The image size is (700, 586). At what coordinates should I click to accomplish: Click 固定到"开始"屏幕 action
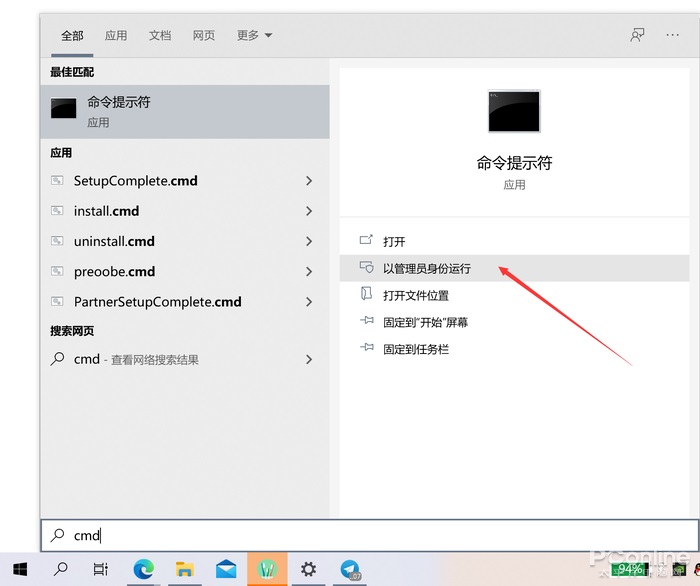point(514,322)
